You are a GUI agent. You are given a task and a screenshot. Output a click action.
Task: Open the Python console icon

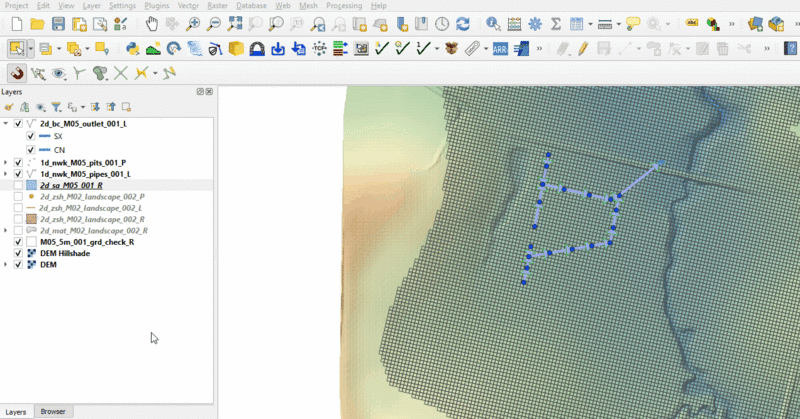[131, 48]
